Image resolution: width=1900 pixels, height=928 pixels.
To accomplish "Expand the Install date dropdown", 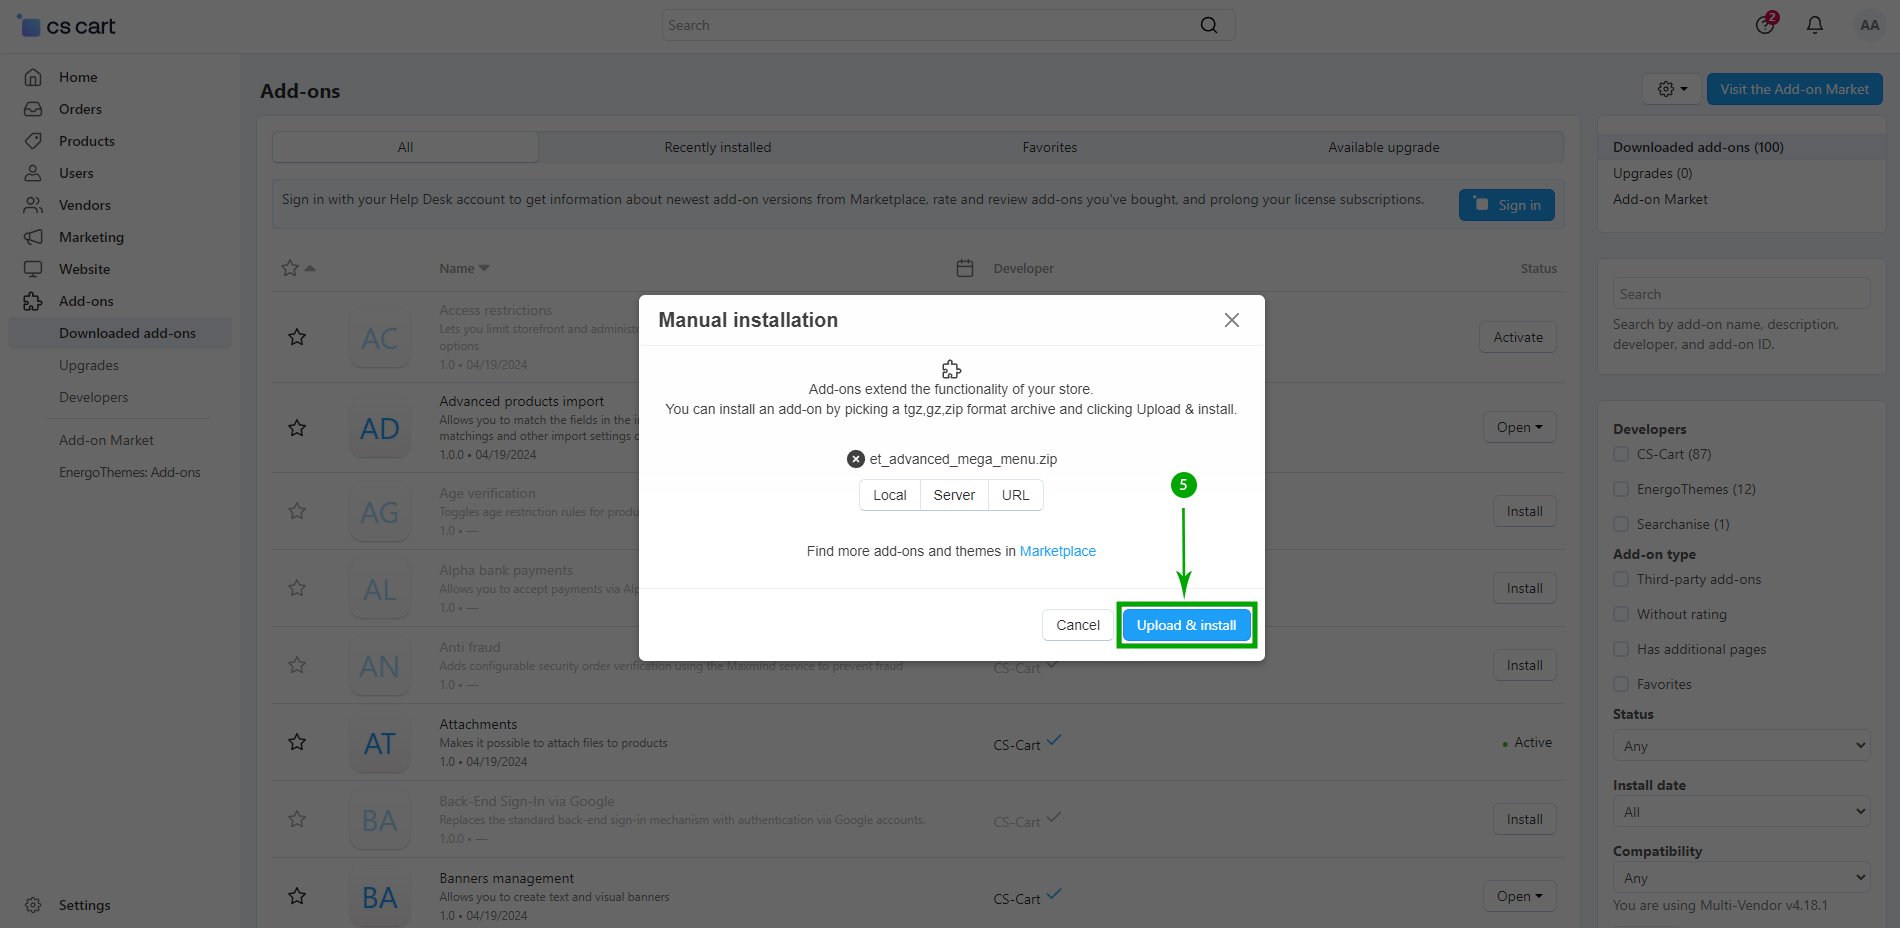I will click(x=1741, y=812).
